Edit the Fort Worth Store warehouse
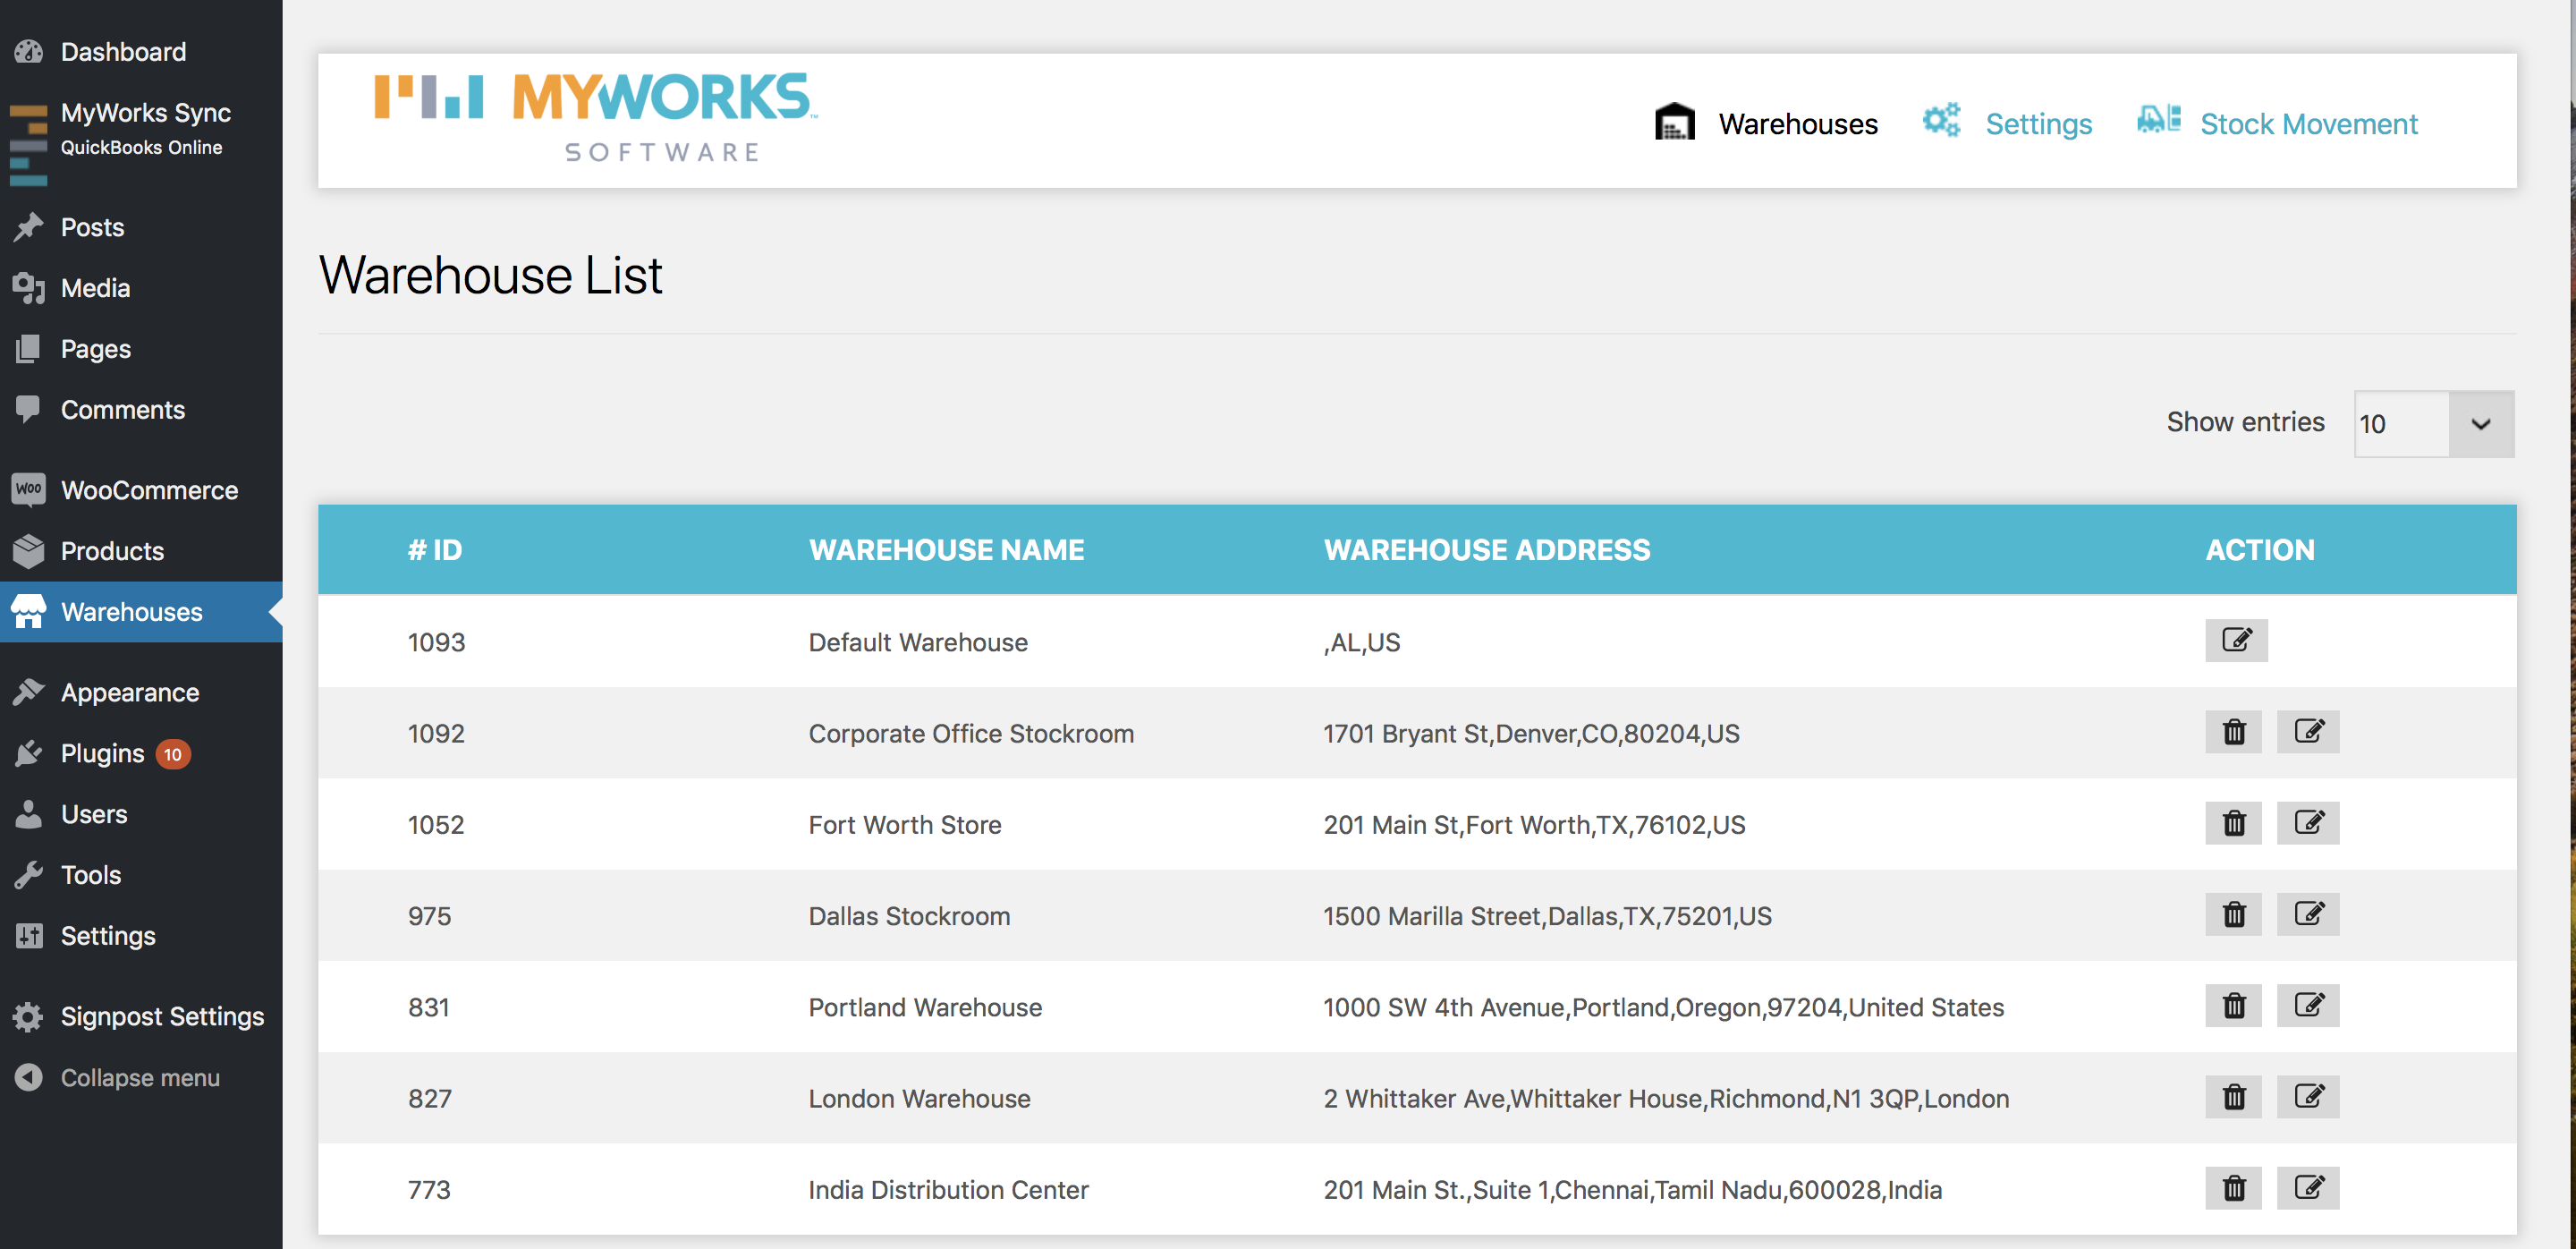The image size is (2576, 1249). point(2306,823)
